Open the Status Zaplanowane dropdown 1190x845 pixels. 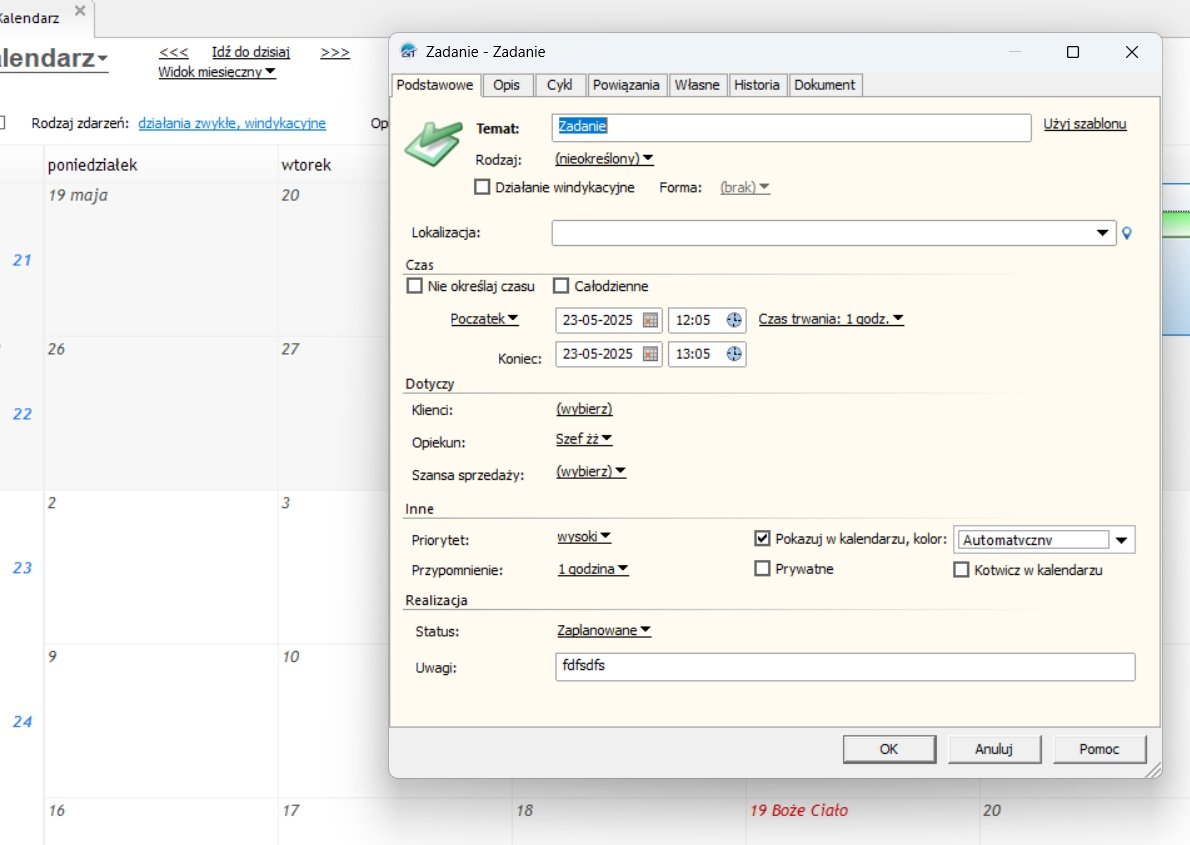[603, 631]
